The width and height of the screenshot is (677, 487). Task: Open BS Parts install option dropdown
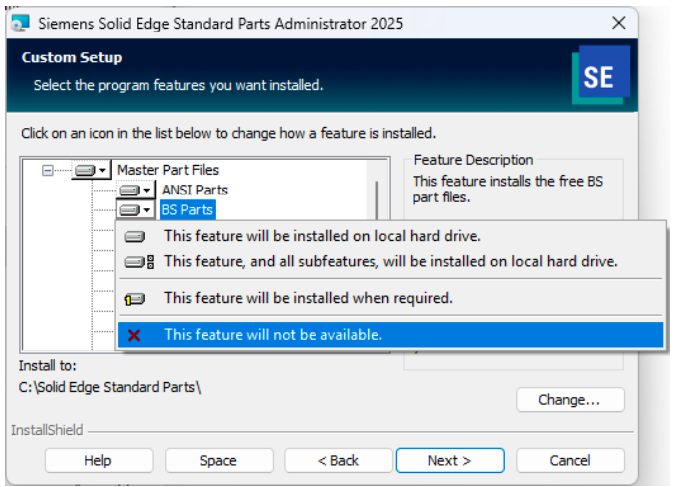tap(136, 210)
